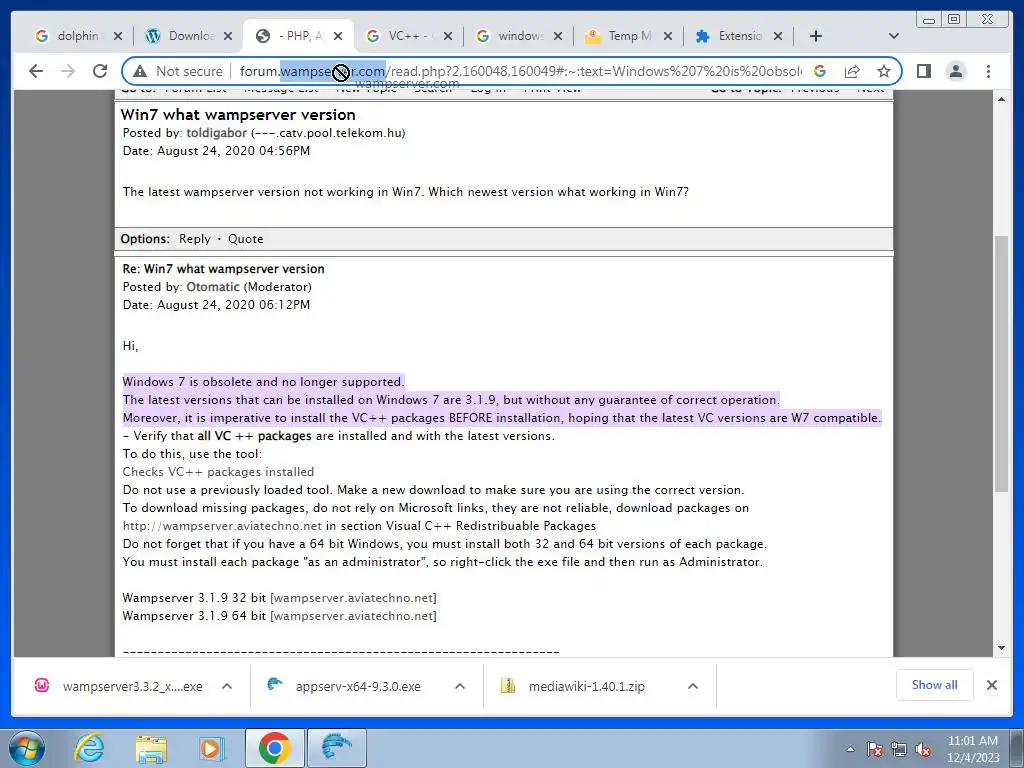
Task: Close the Extensions tab
Action: coord(778,36)
